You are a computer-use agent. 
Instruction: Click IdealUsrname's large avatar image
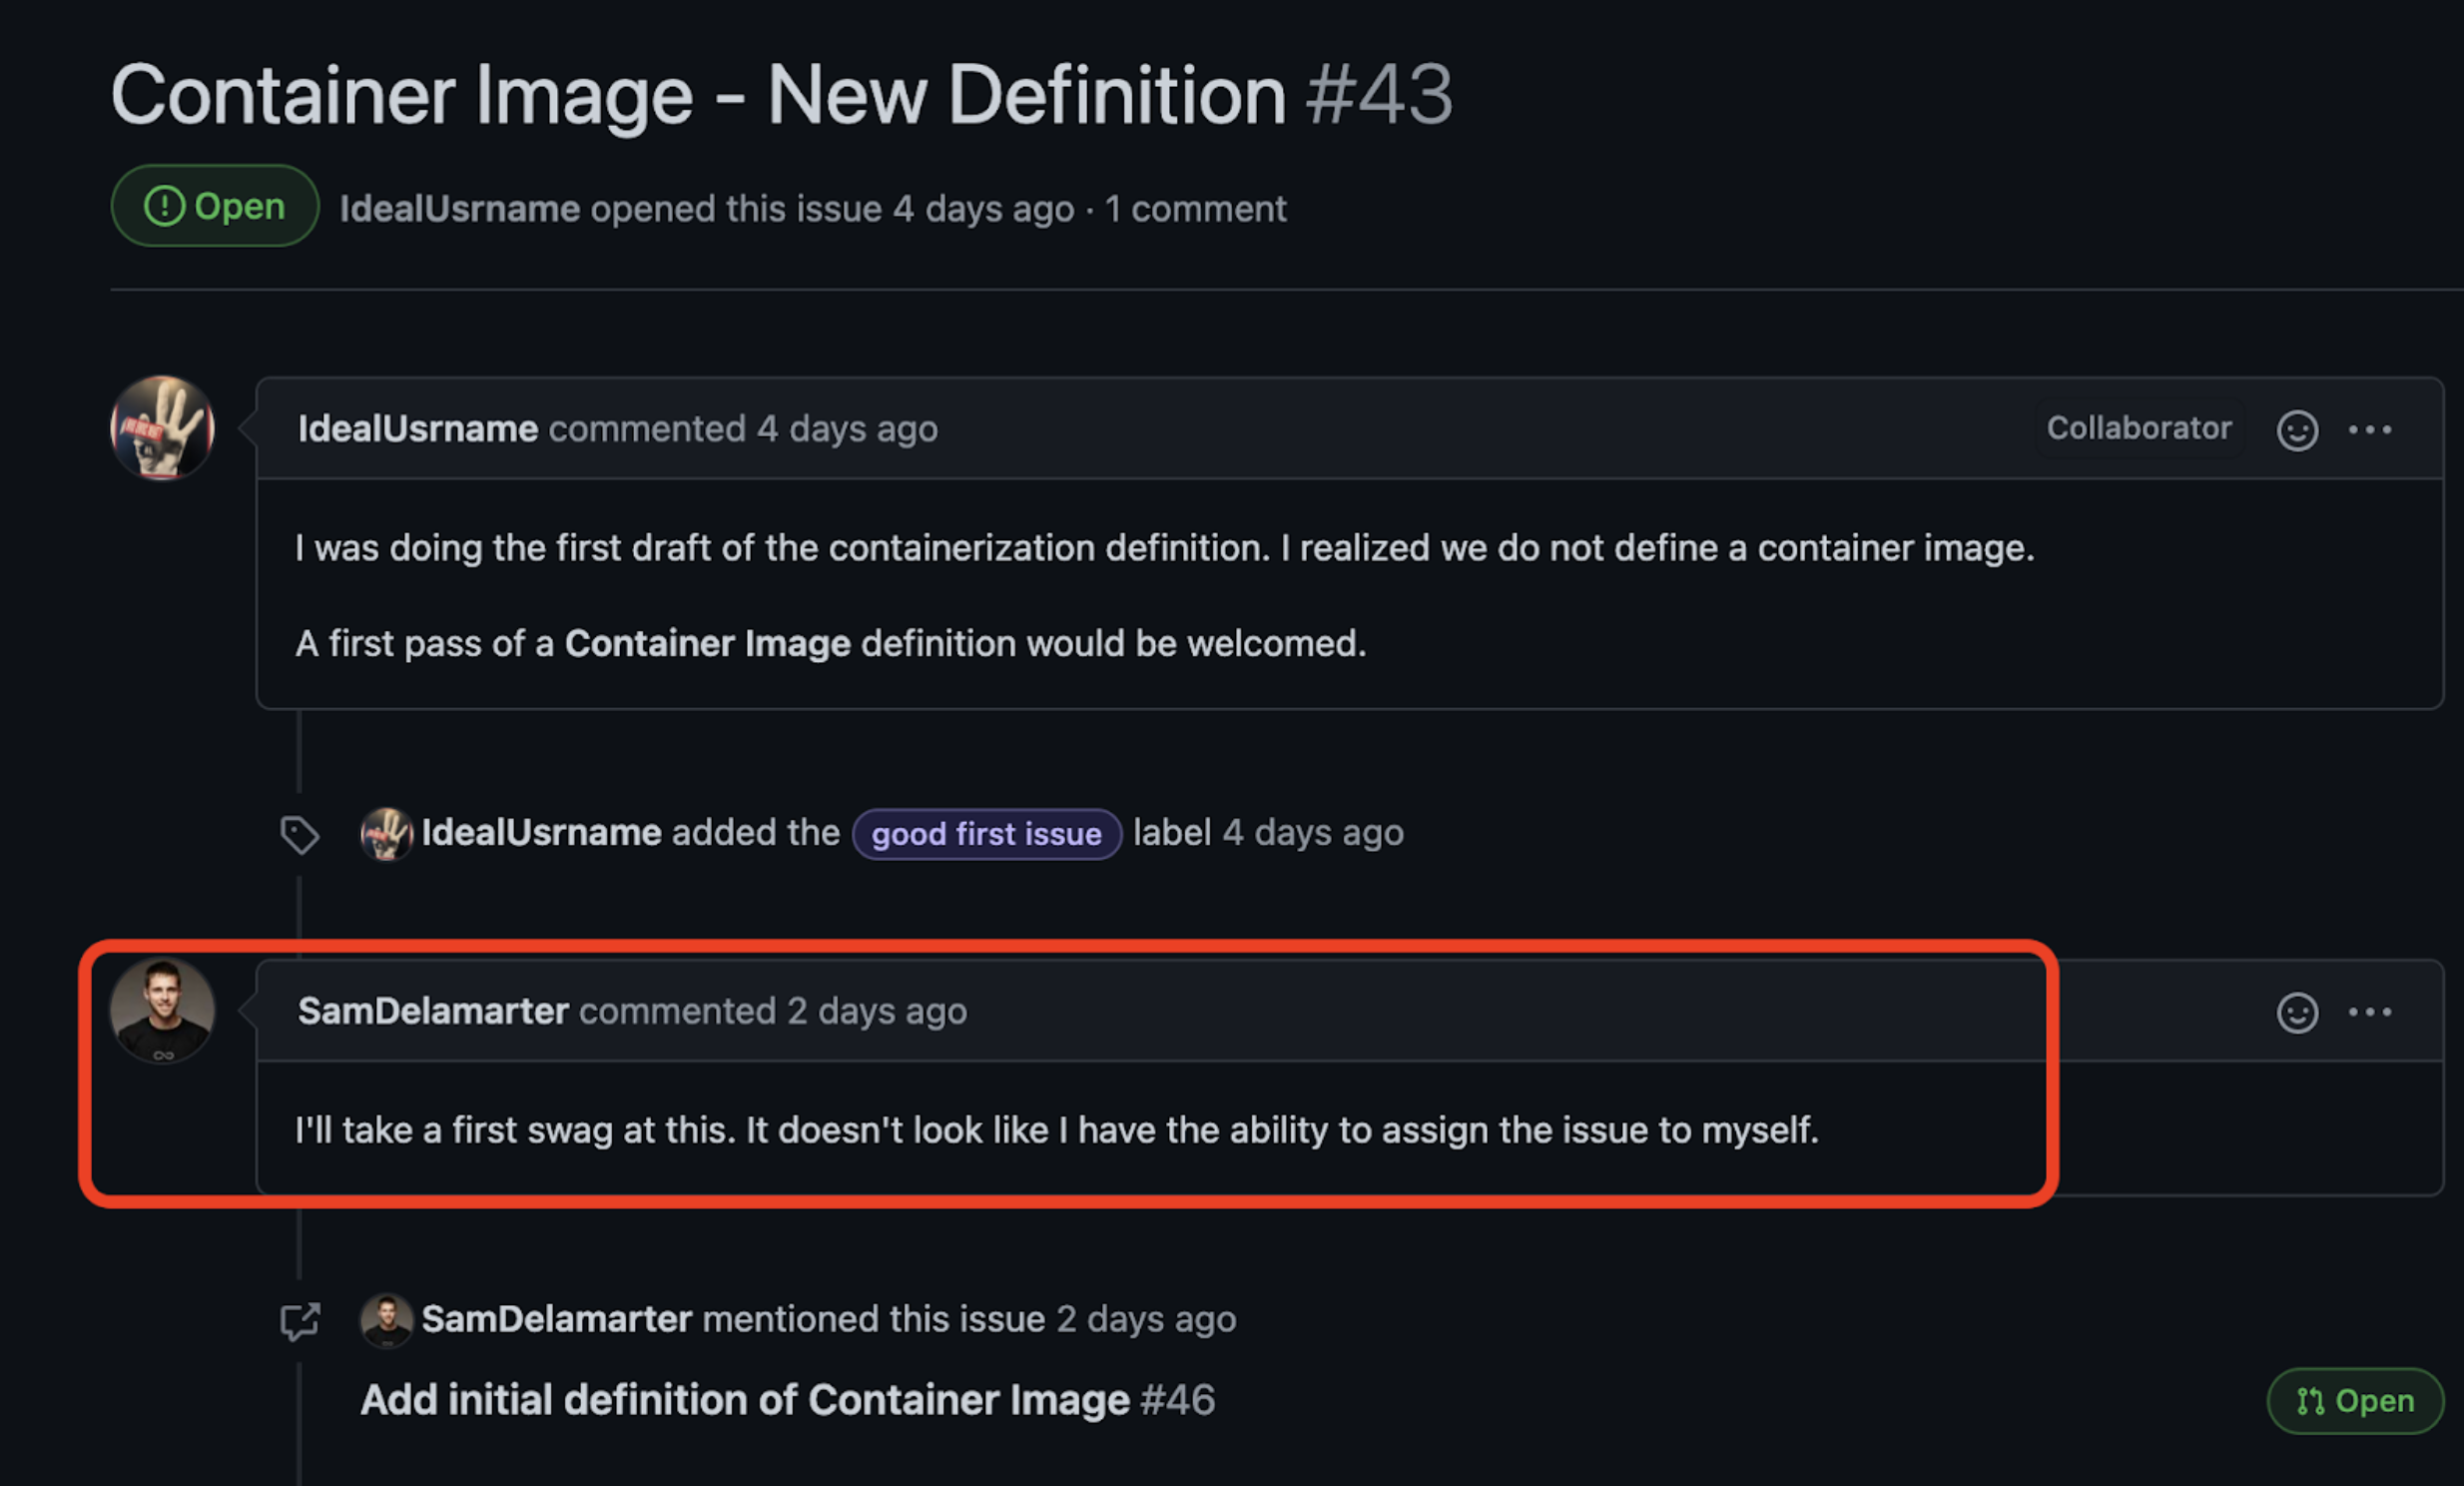coord(162,428)
